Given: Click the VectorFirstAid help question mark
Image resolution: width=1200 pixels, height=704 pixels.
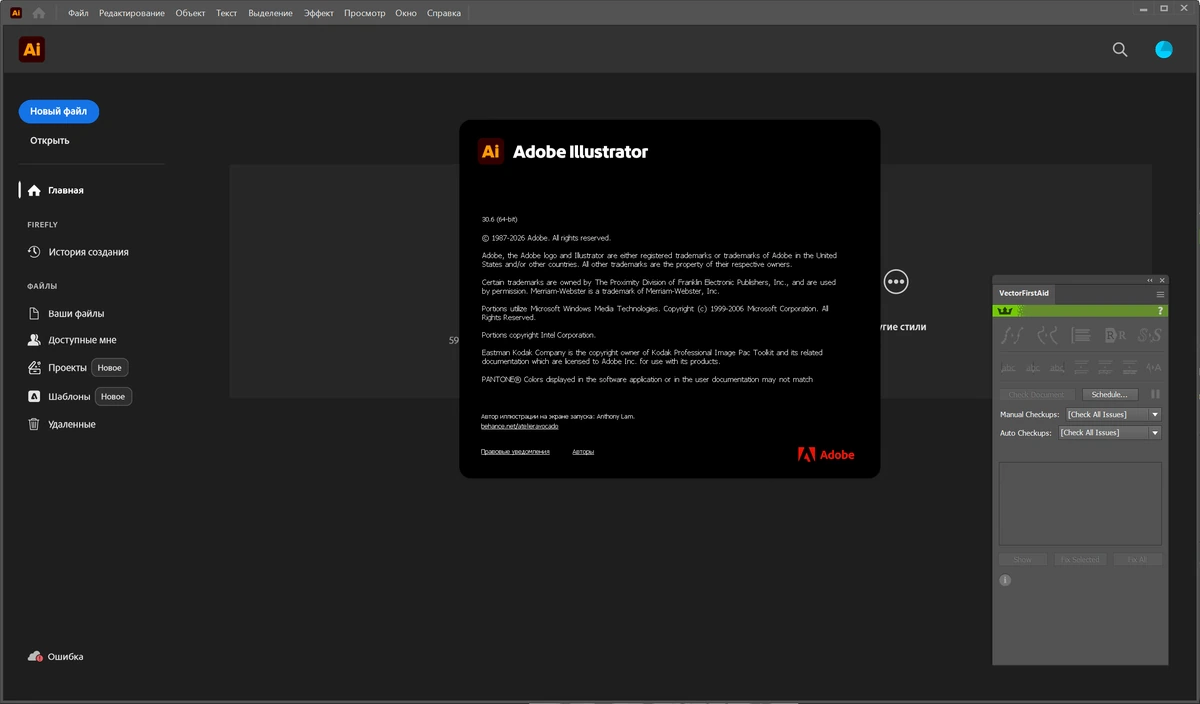Looking at the screenshot, I should [x=1160, y=311].
